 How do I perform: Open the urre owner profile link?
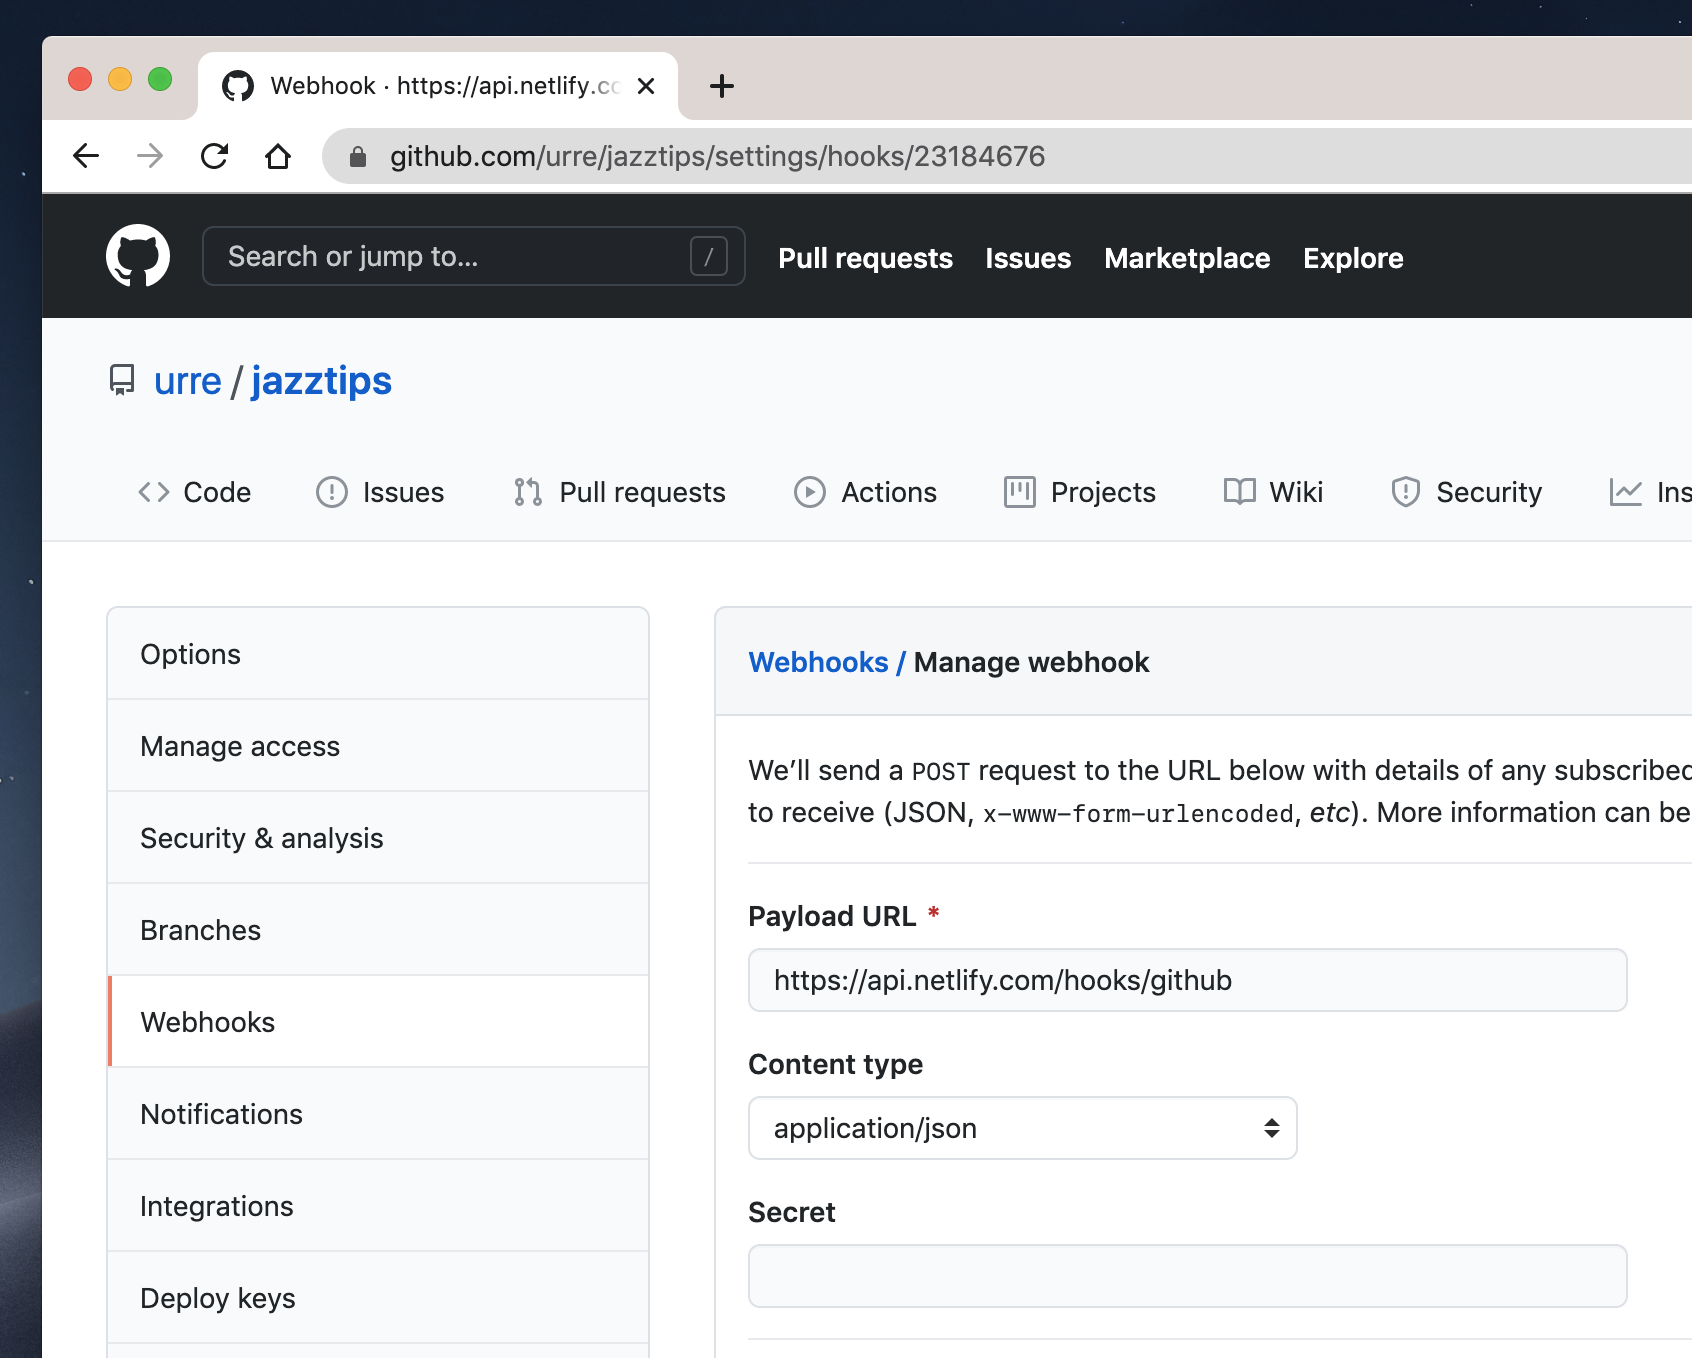pos(187,381)
